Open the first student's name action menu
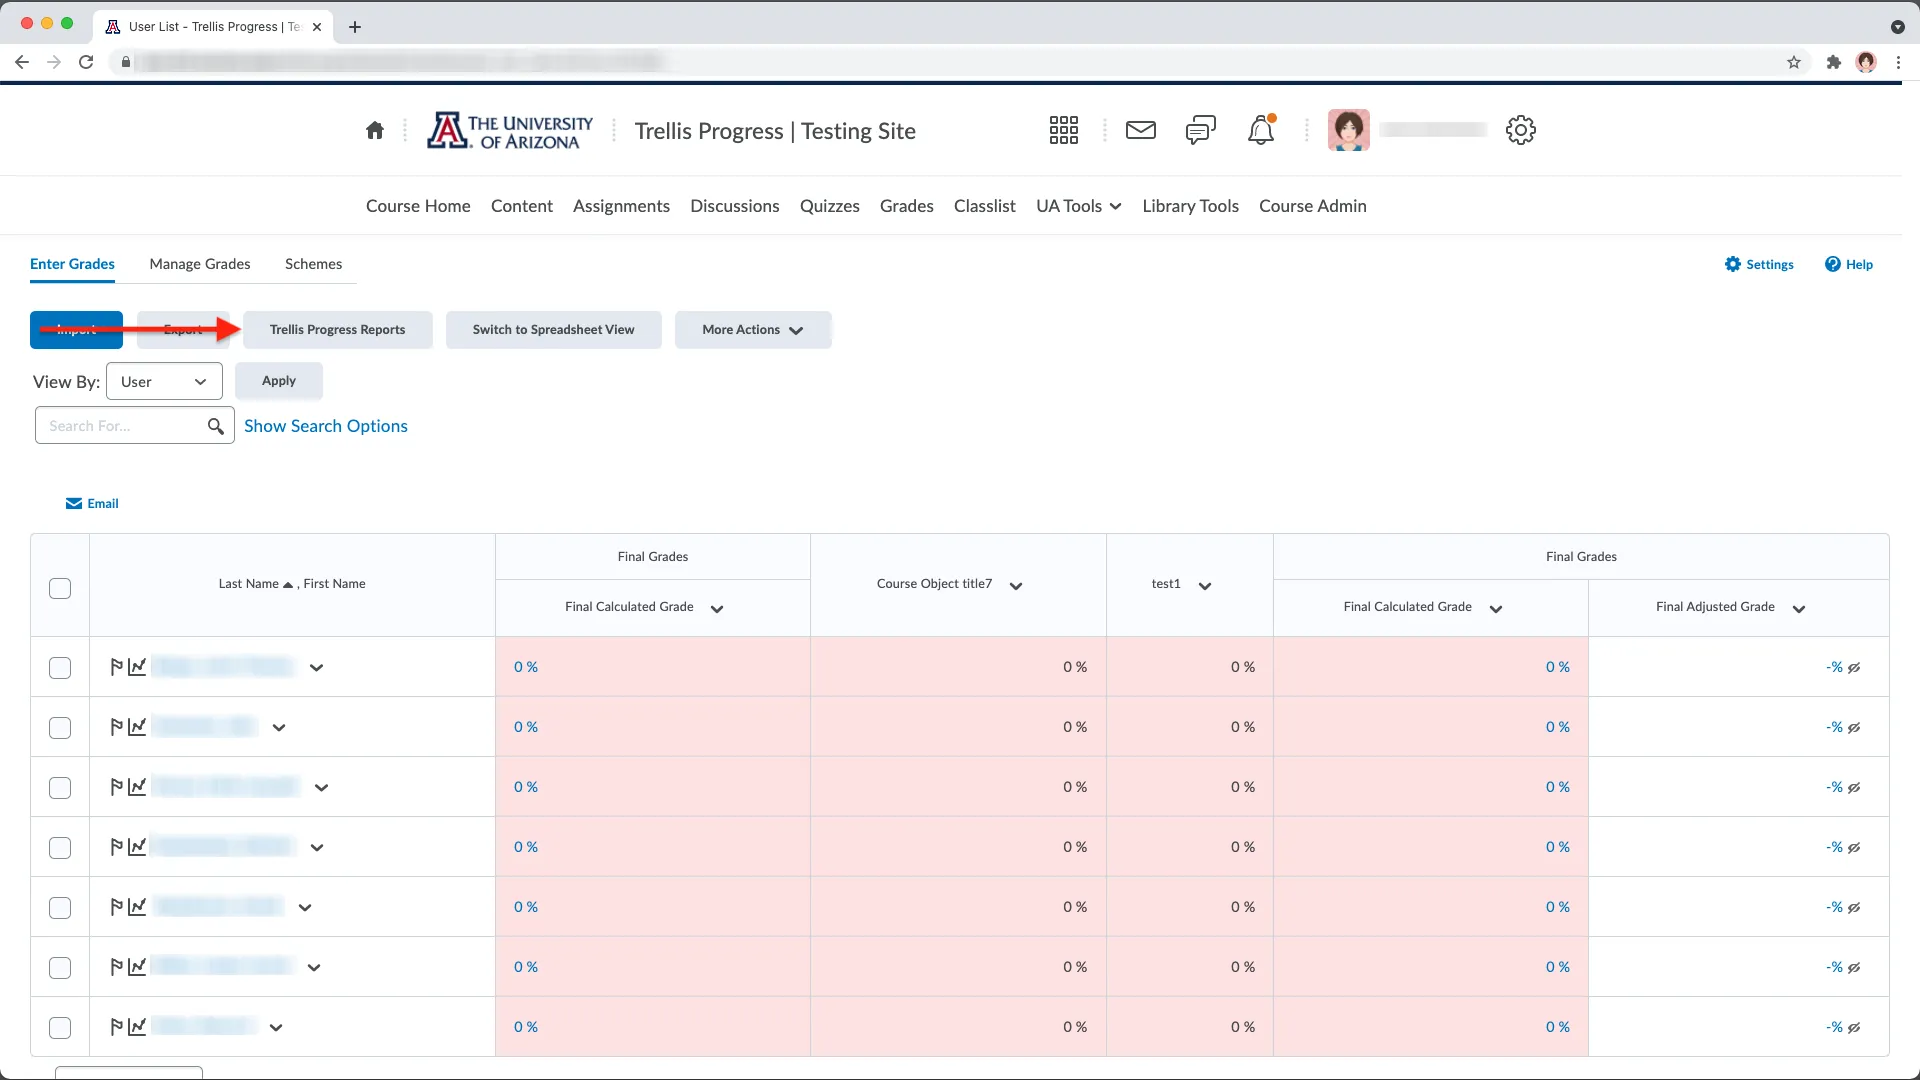 (316, 668)
